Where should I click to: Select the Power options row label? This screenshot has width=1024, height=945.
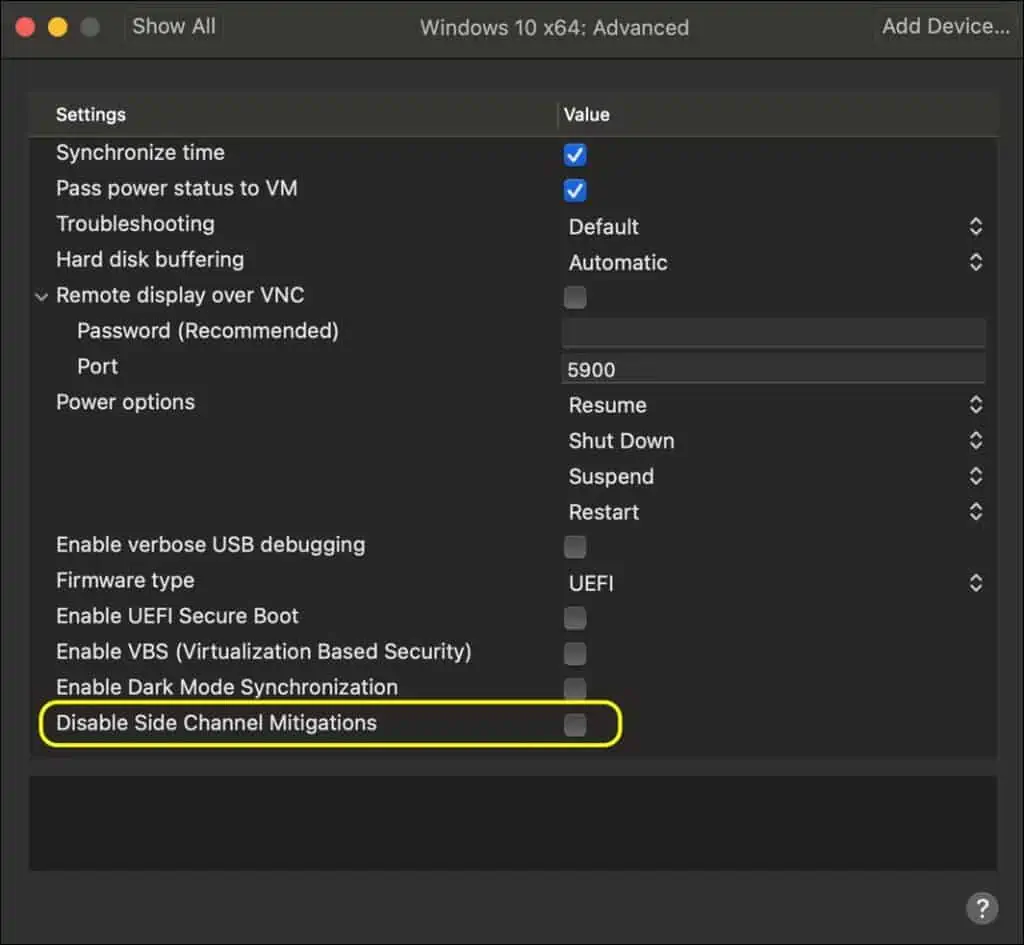coord(125,402)
